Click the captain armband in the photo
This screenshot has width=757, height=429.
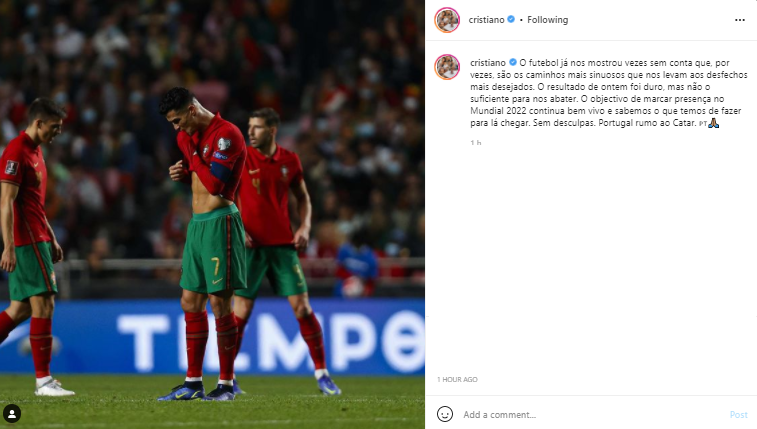coord(221,171)
